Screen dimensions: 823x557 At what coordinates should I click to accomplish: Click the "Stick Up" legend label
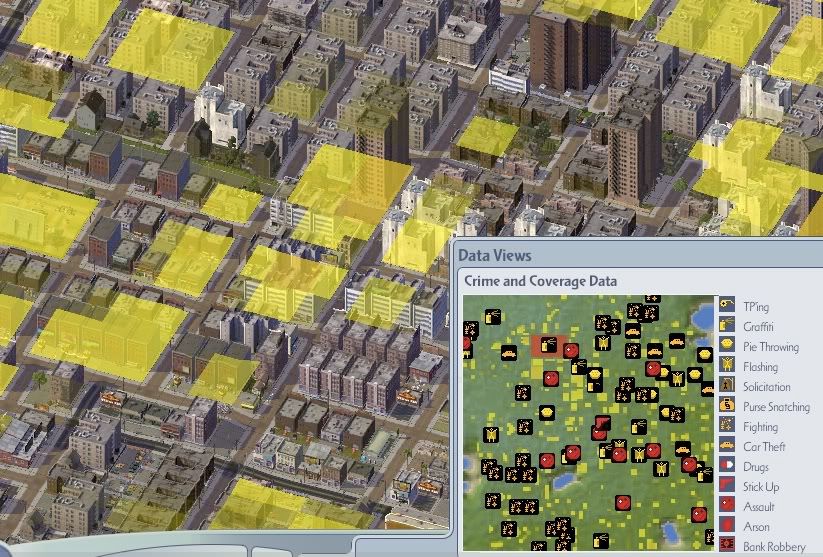pos(761,487)
